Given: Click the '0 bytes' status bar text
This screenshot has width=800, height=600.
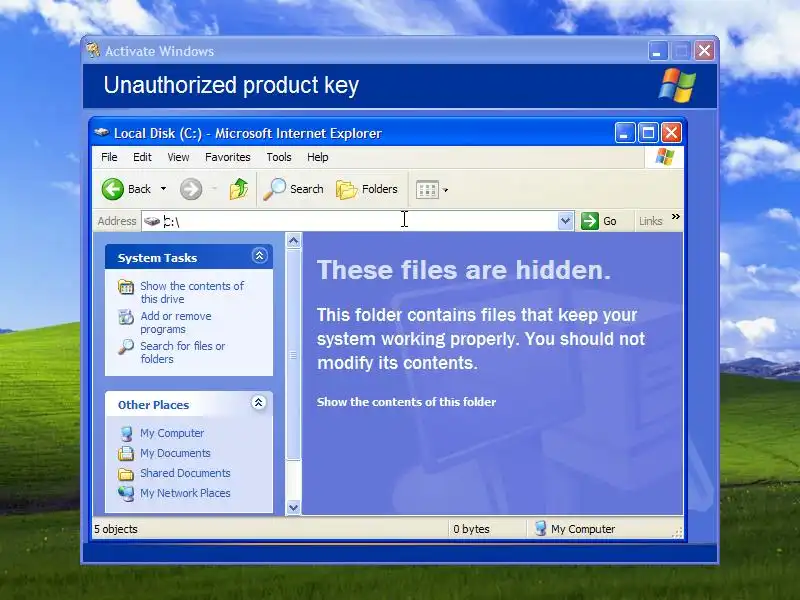Looking at the screenshot, I should (x=471, y=529).
